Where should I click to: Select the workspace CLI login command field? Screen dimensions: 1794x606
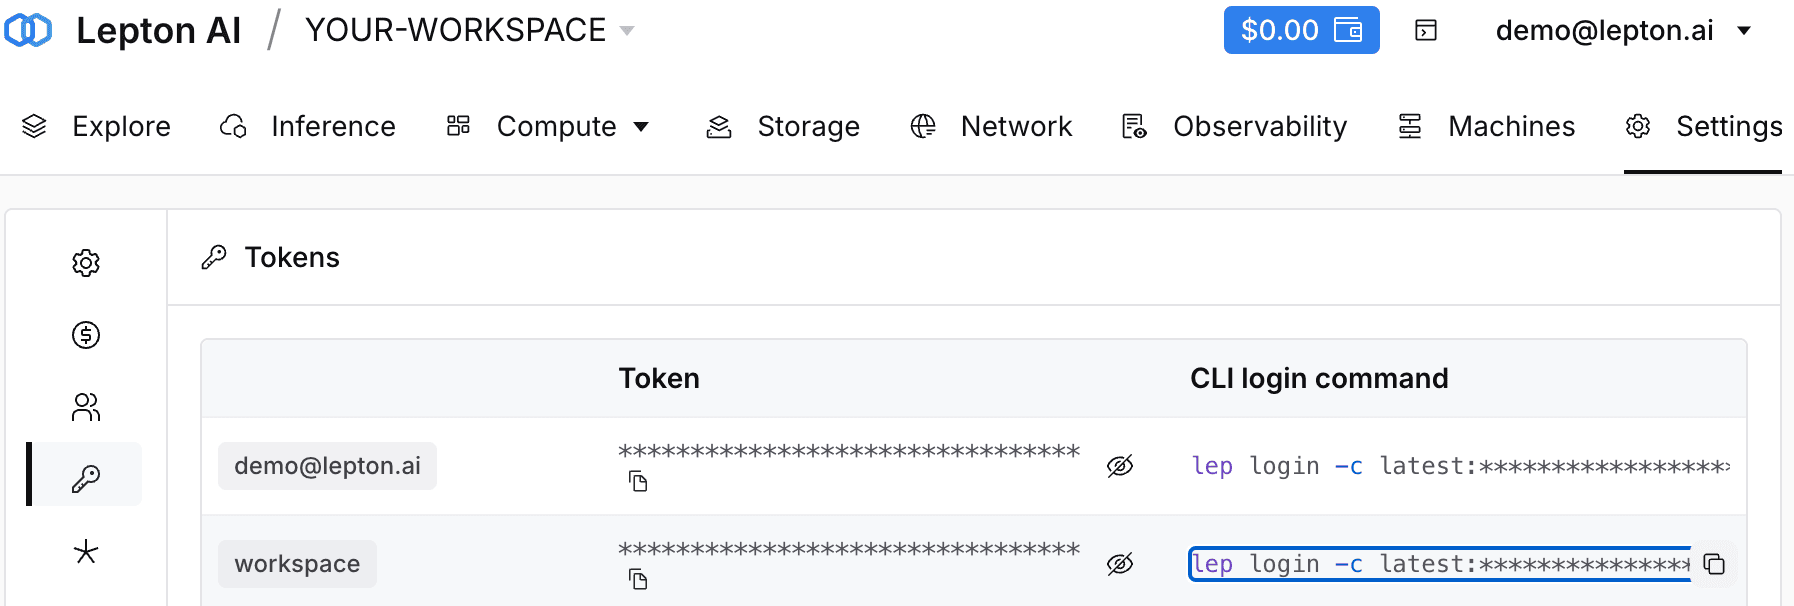[x=1440, y=564]
